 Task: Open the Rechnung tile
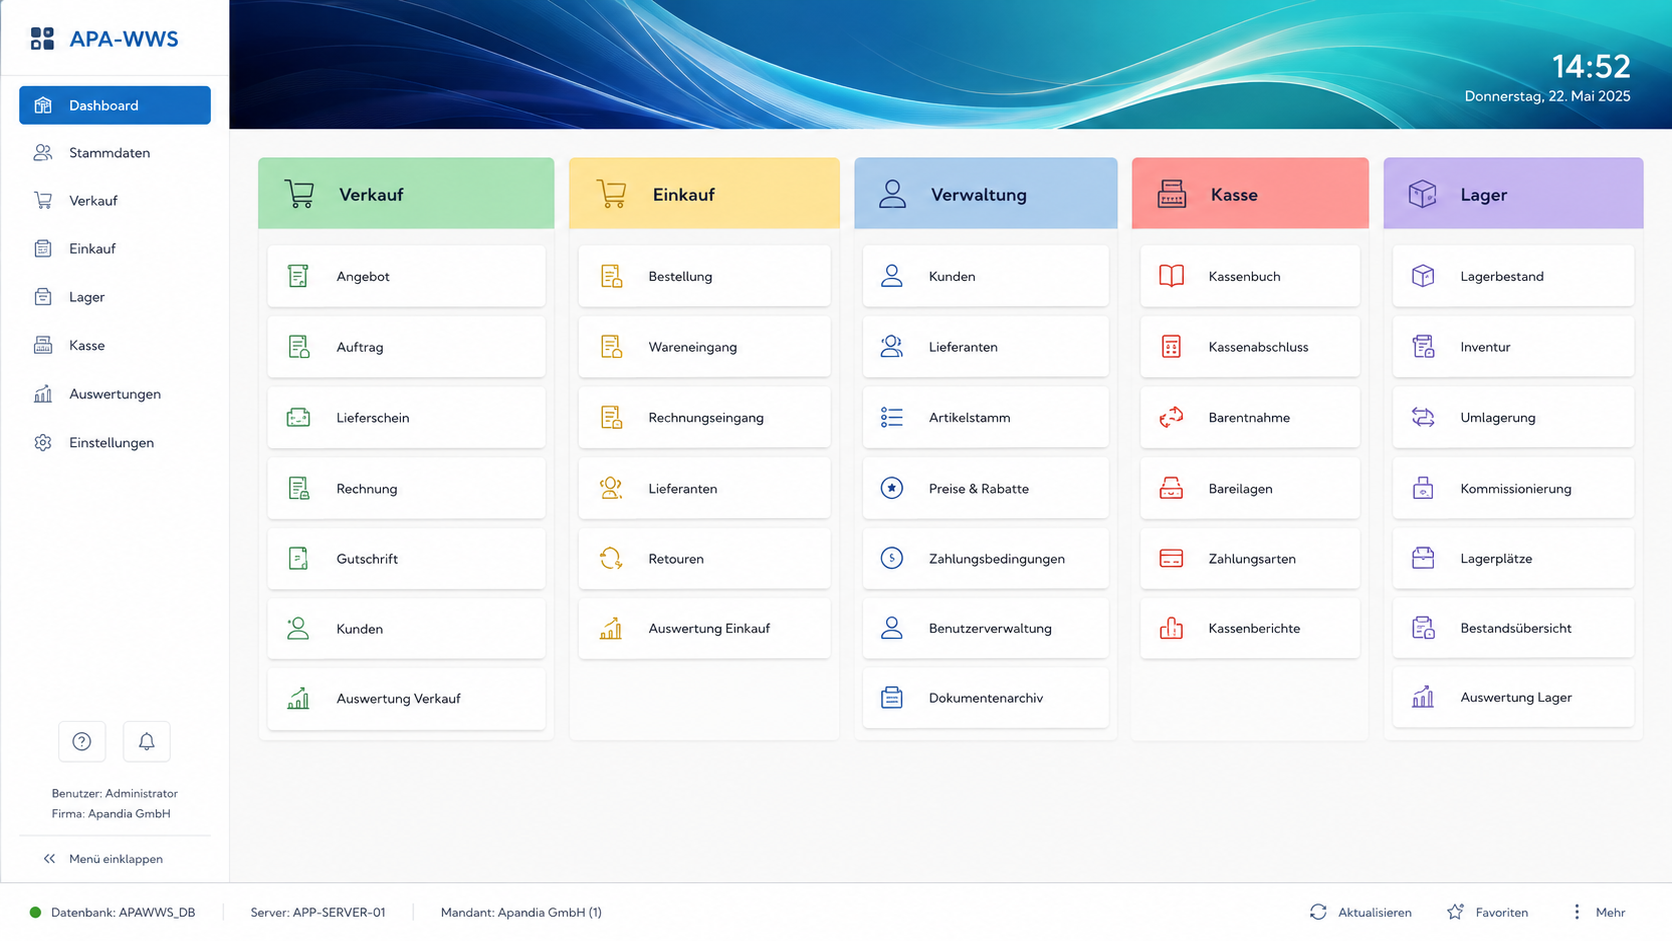pos(406,488)
